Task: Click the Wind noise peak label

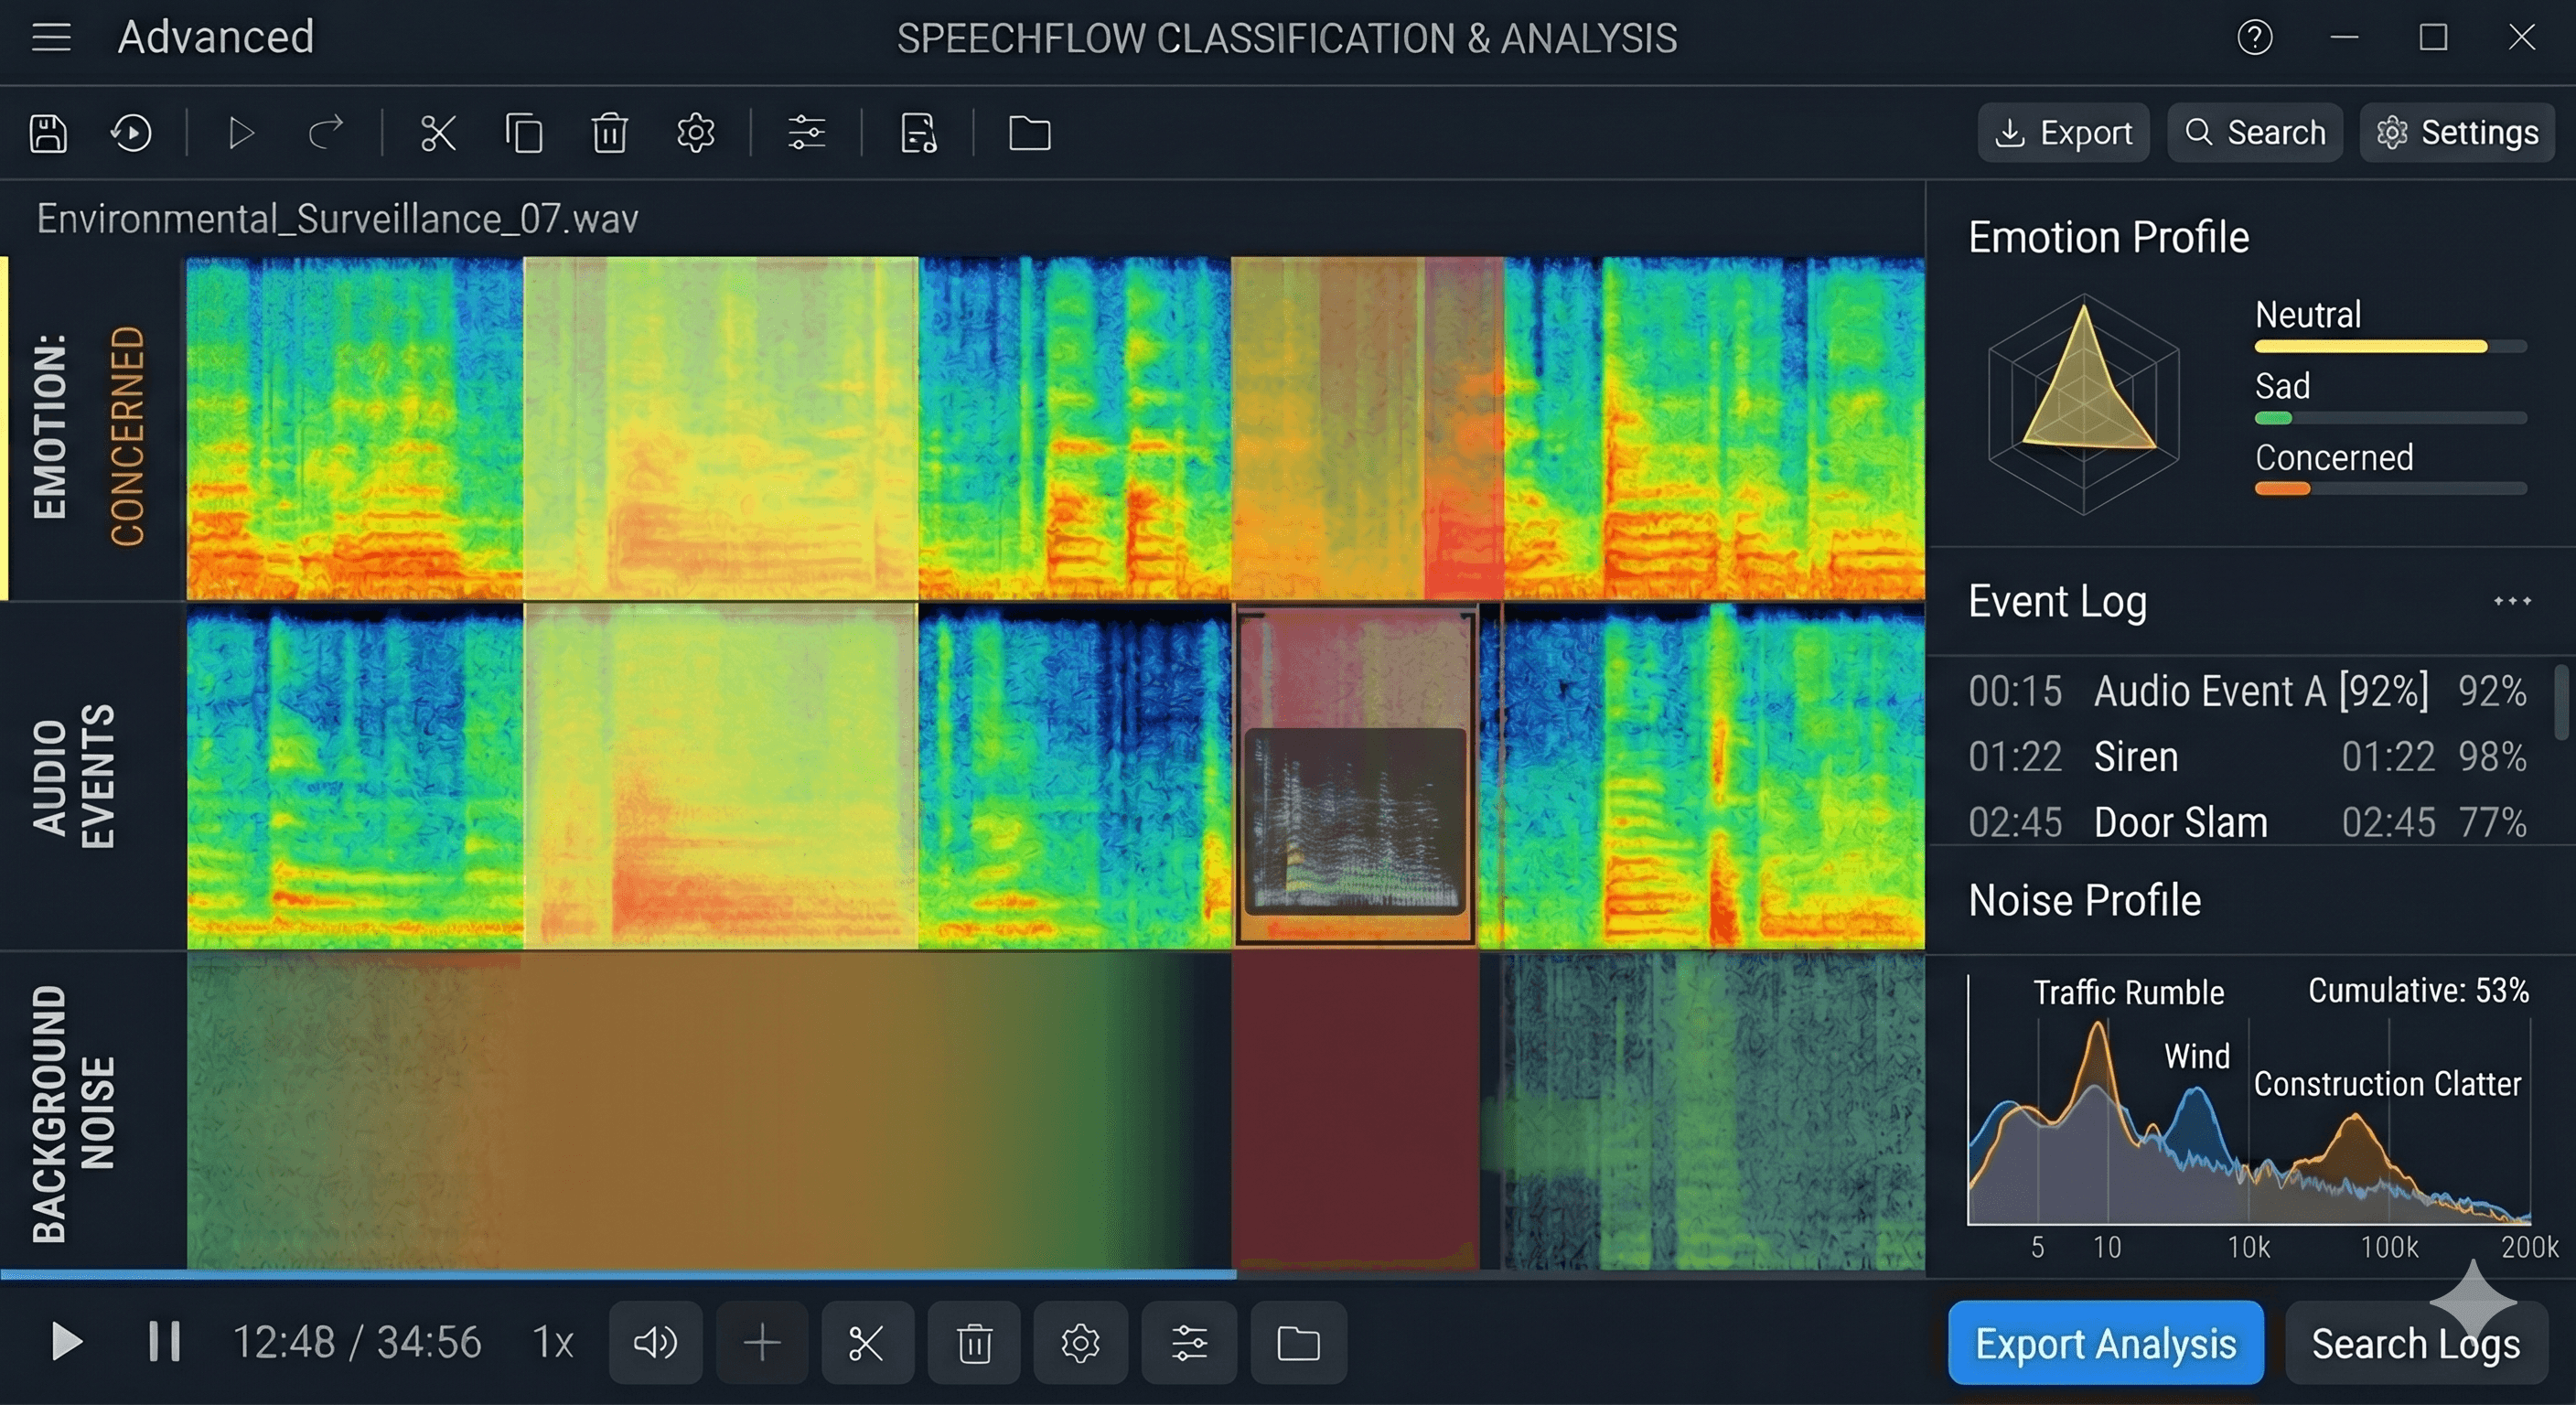Action: pyautogui.click(x=2197, y=1056)
